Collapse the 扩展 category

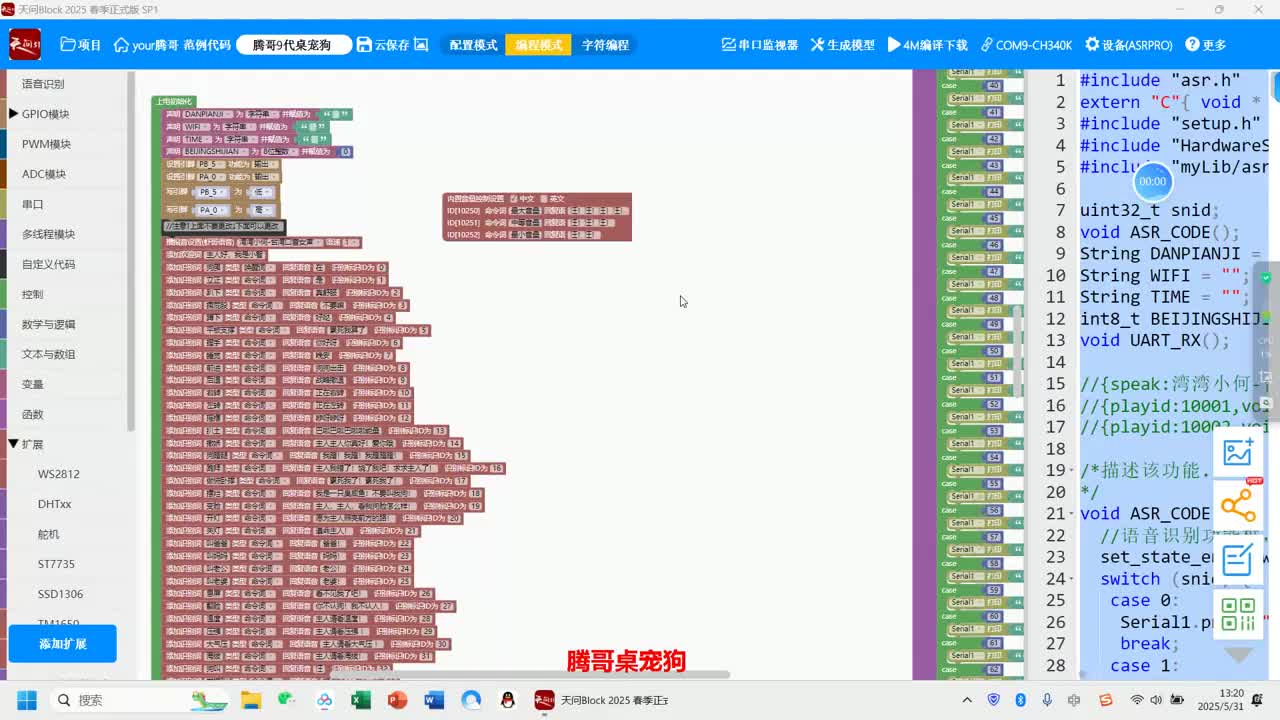point(14,444)
